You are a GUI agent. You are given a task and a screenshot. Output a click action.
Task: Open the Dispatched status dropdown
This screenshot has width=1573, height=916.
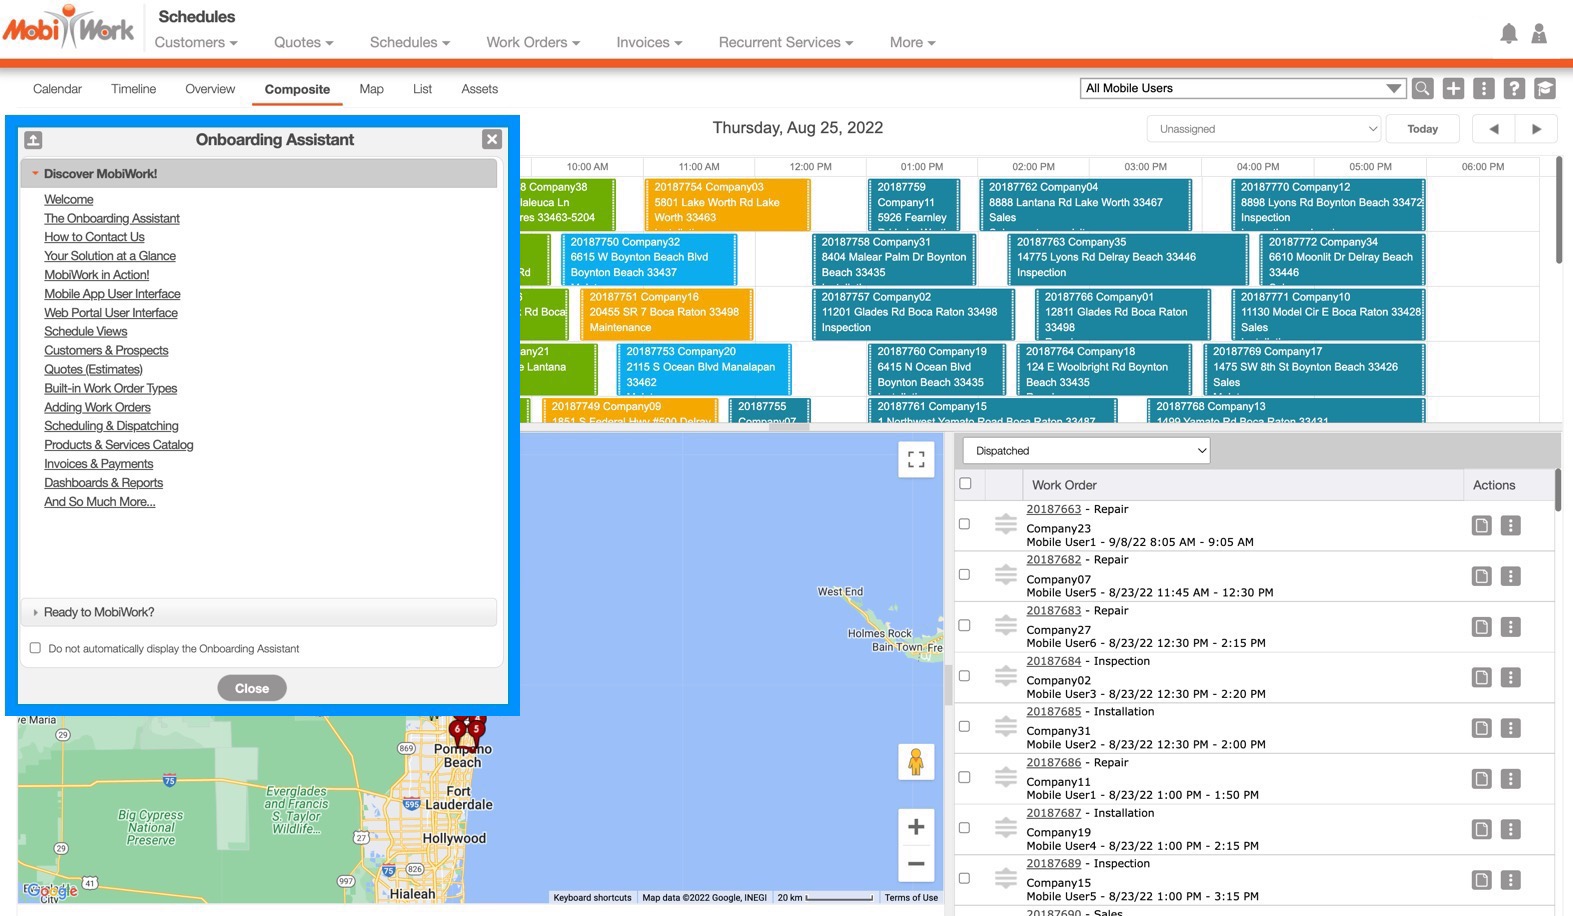(1086, 451)
